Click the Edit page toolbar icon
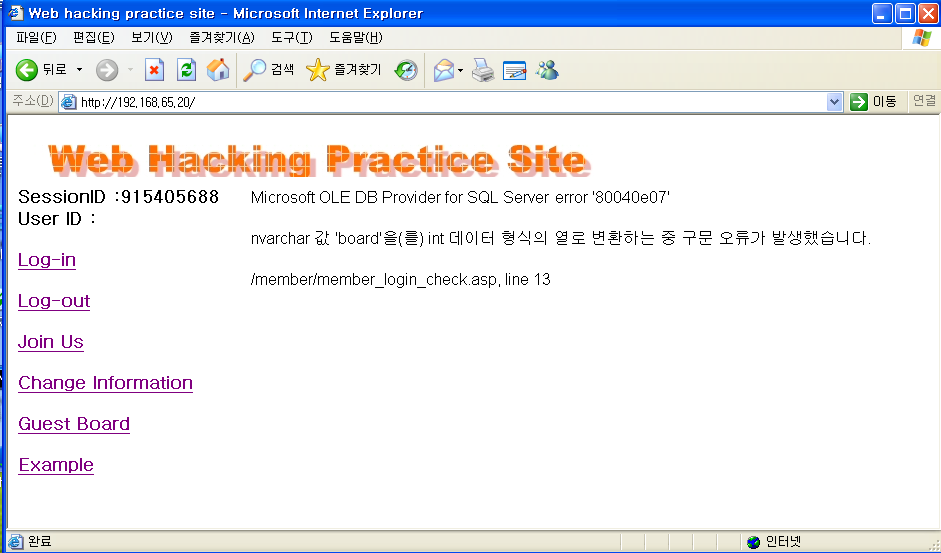This screenshot has height=553, width=941. tap(514, 70)
